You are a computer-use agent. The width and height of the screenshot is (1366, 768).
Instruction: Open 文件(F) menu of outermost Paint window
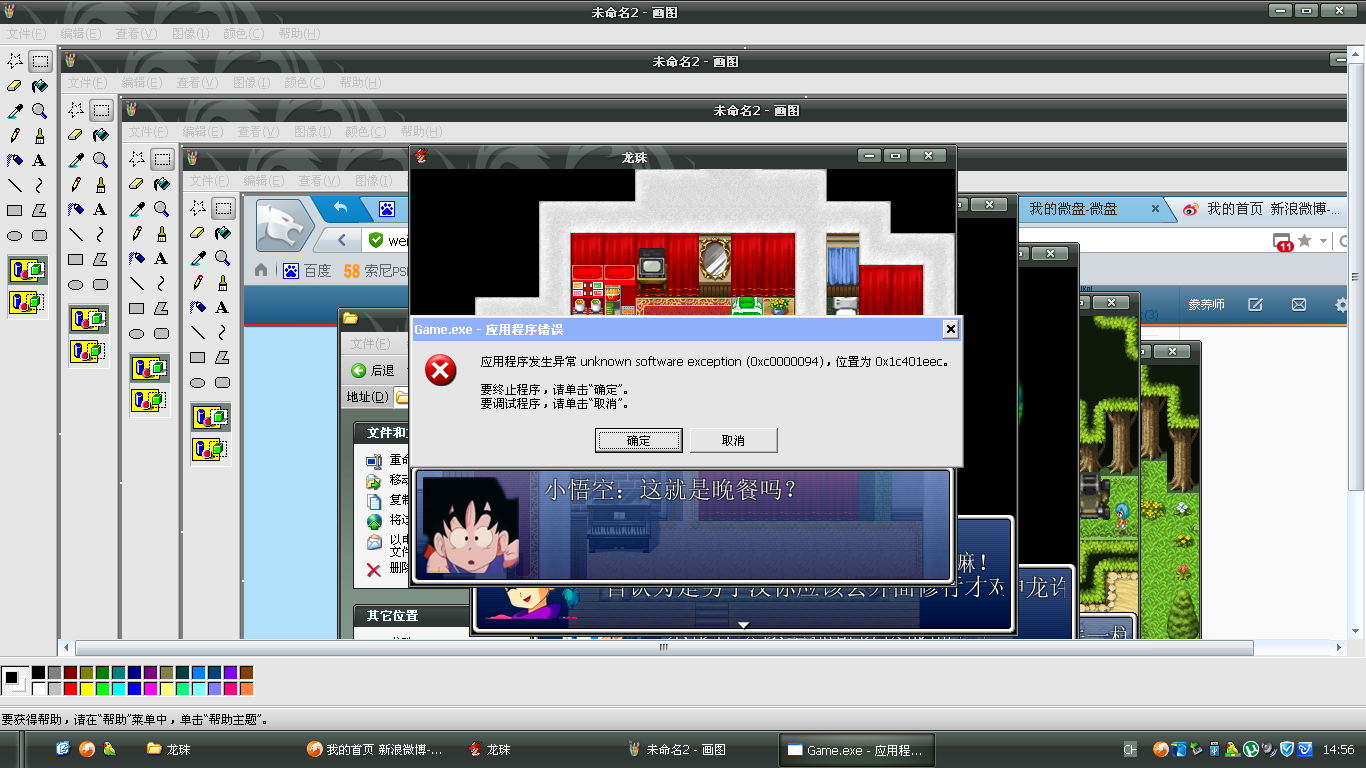coord(26,34)
